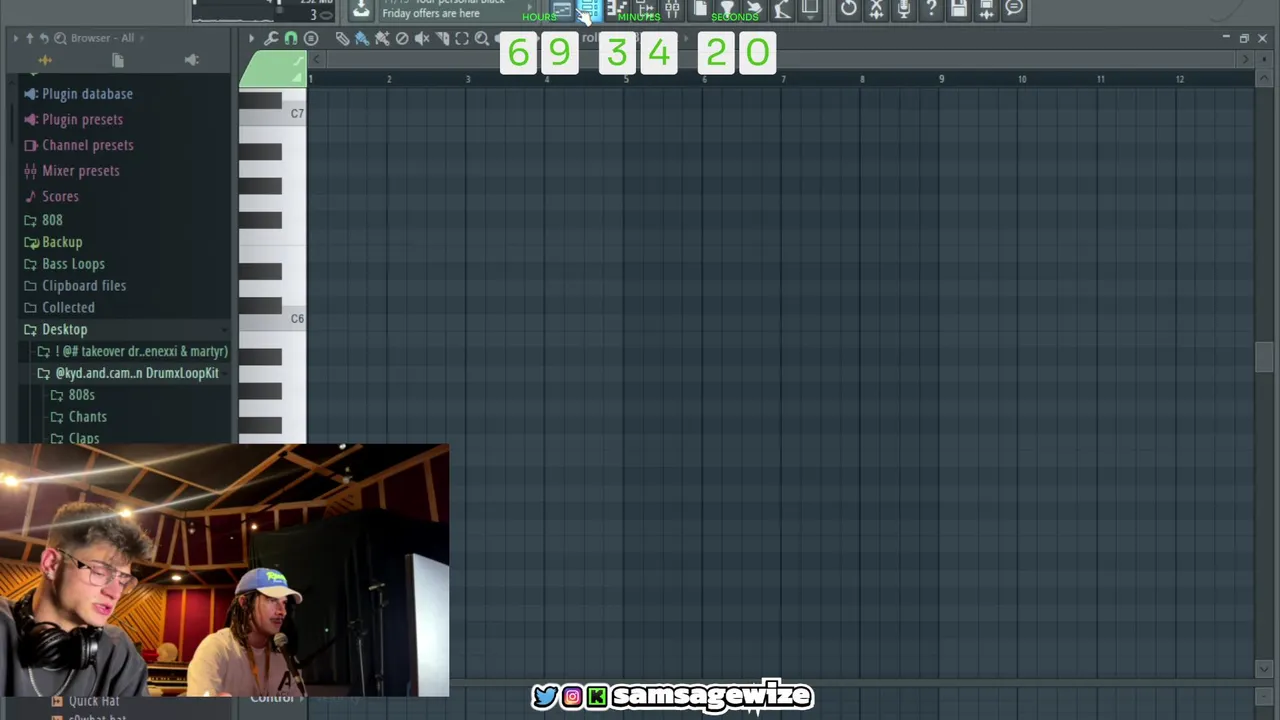Open the help question mark icon

931,9
